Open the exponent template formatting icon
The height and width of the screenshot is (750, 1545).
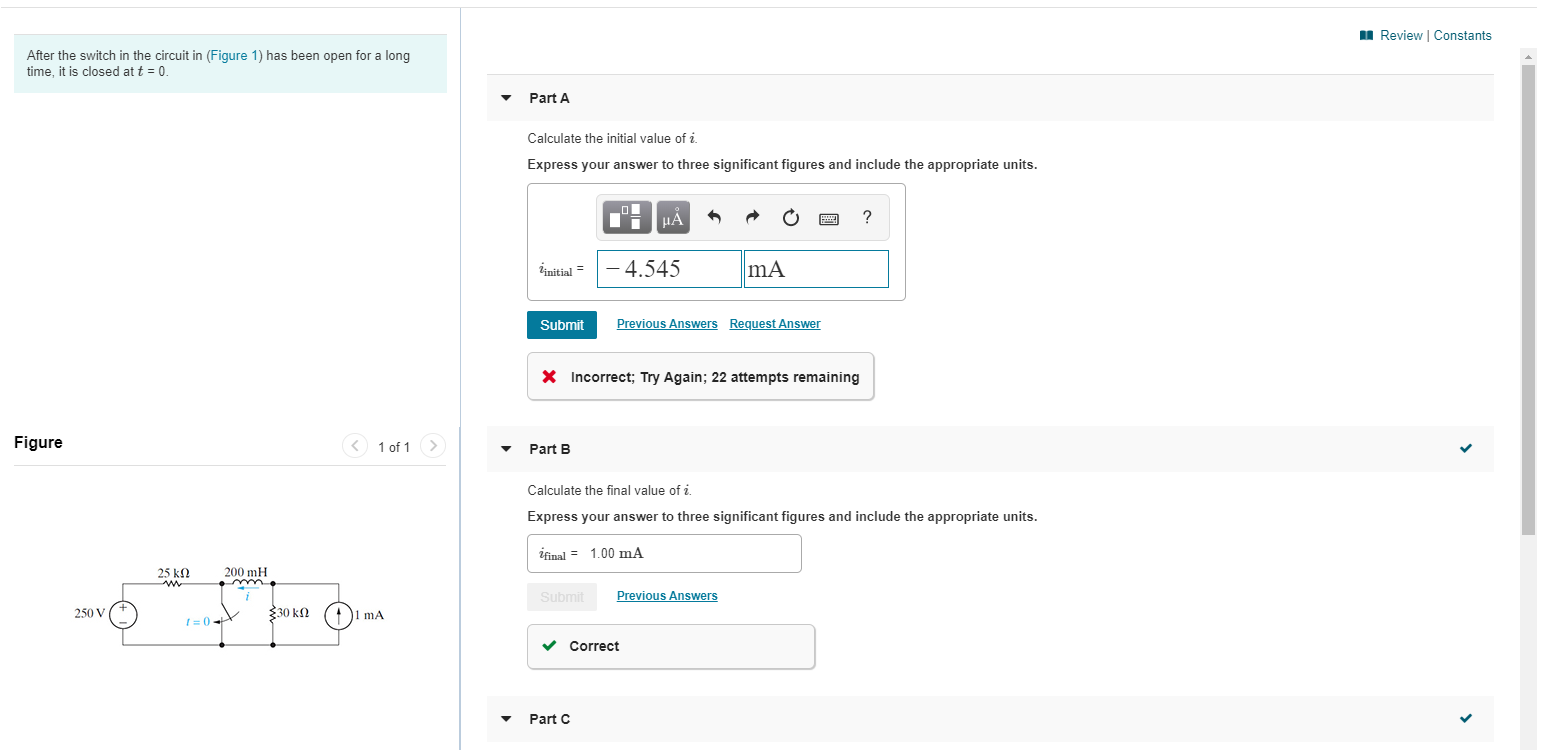626,217
